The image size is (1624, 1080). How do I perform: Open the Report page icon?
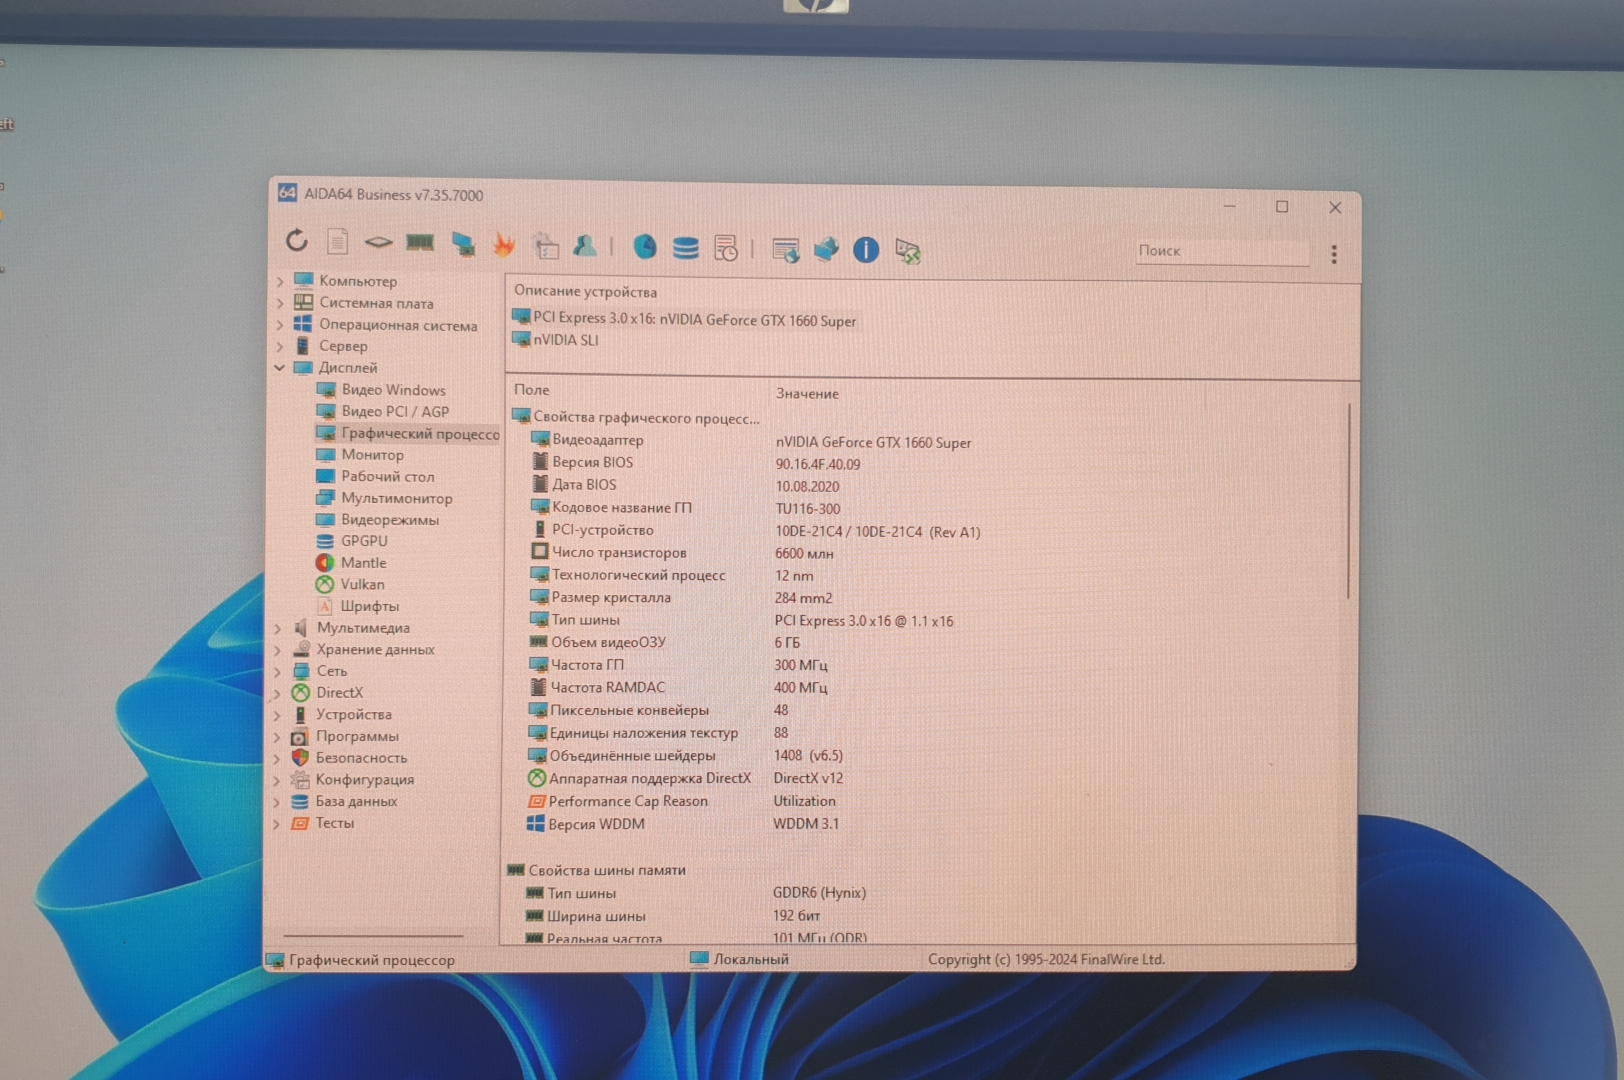(x=338, y=242)
